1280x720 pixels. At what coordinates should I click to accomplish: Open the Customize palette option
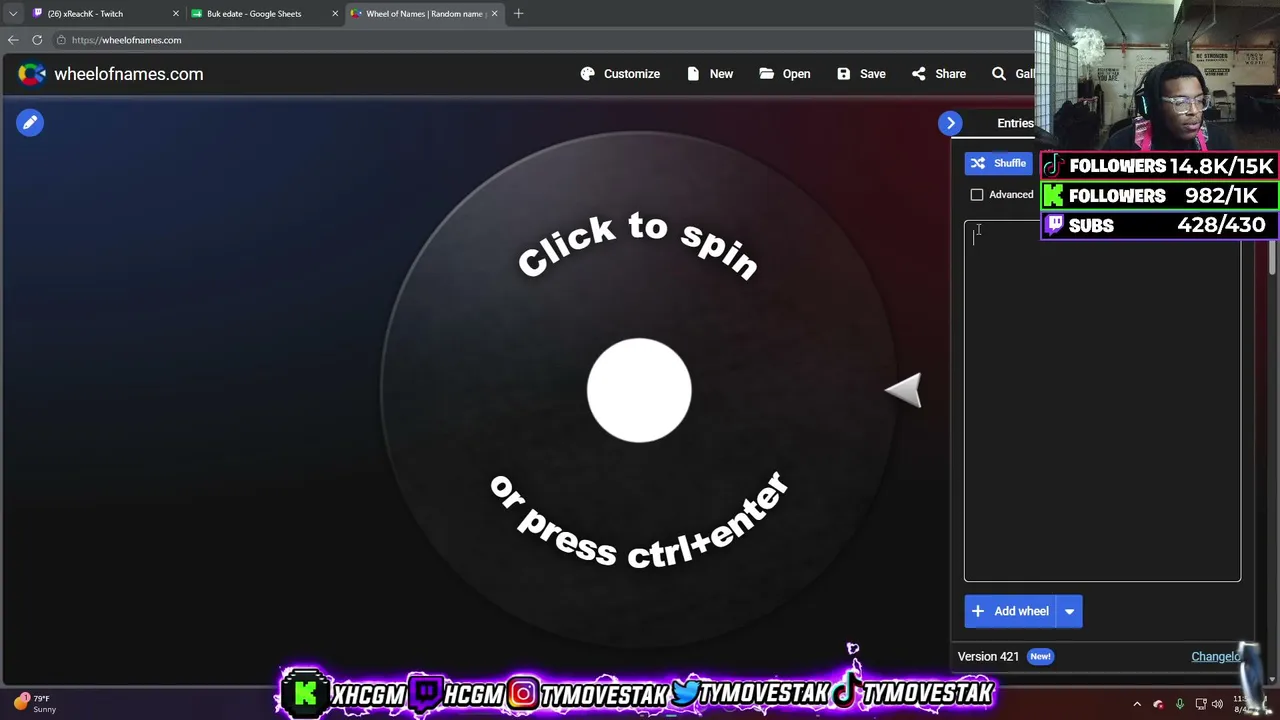click(x=620, y=74)
